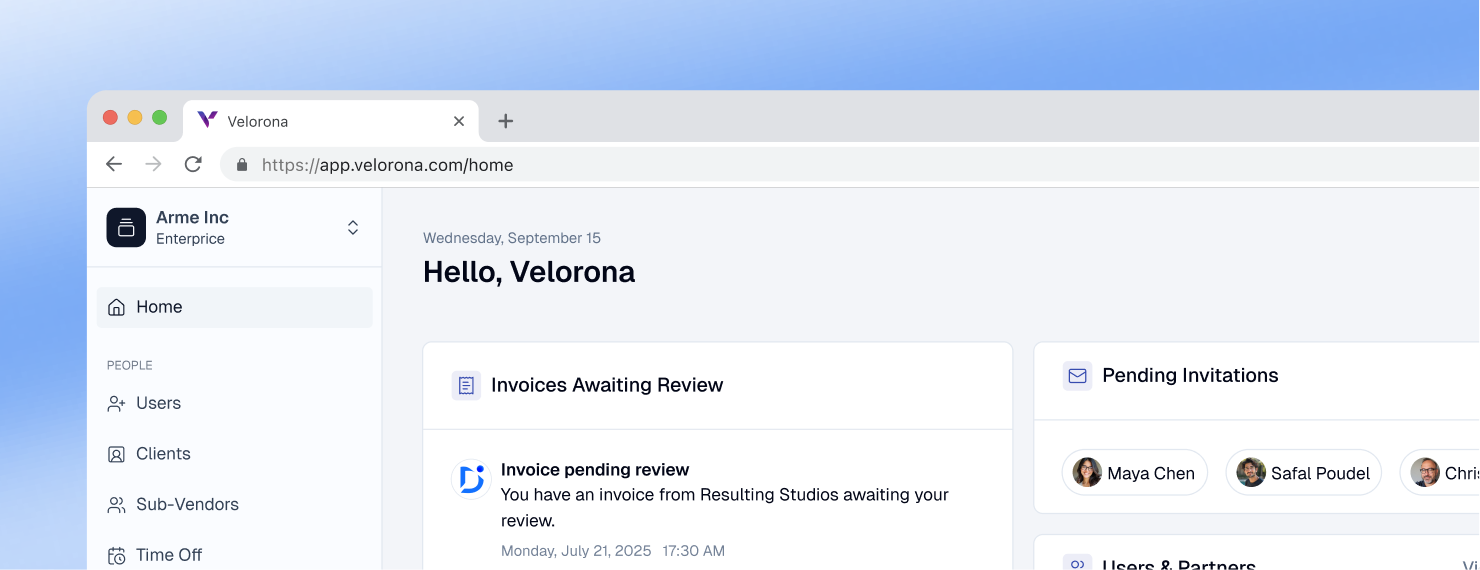Click the Pending Invitations envelope icon
Screen dimensions: 1480x570
tap(1077, 376)
